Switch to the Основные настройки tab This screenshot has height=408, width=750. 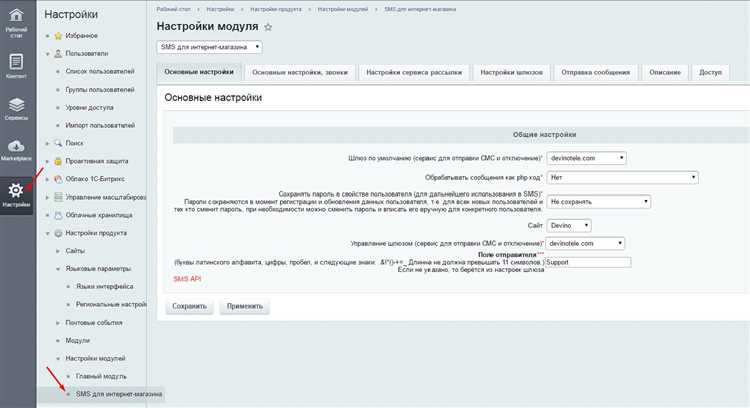[x=199, y=72]
